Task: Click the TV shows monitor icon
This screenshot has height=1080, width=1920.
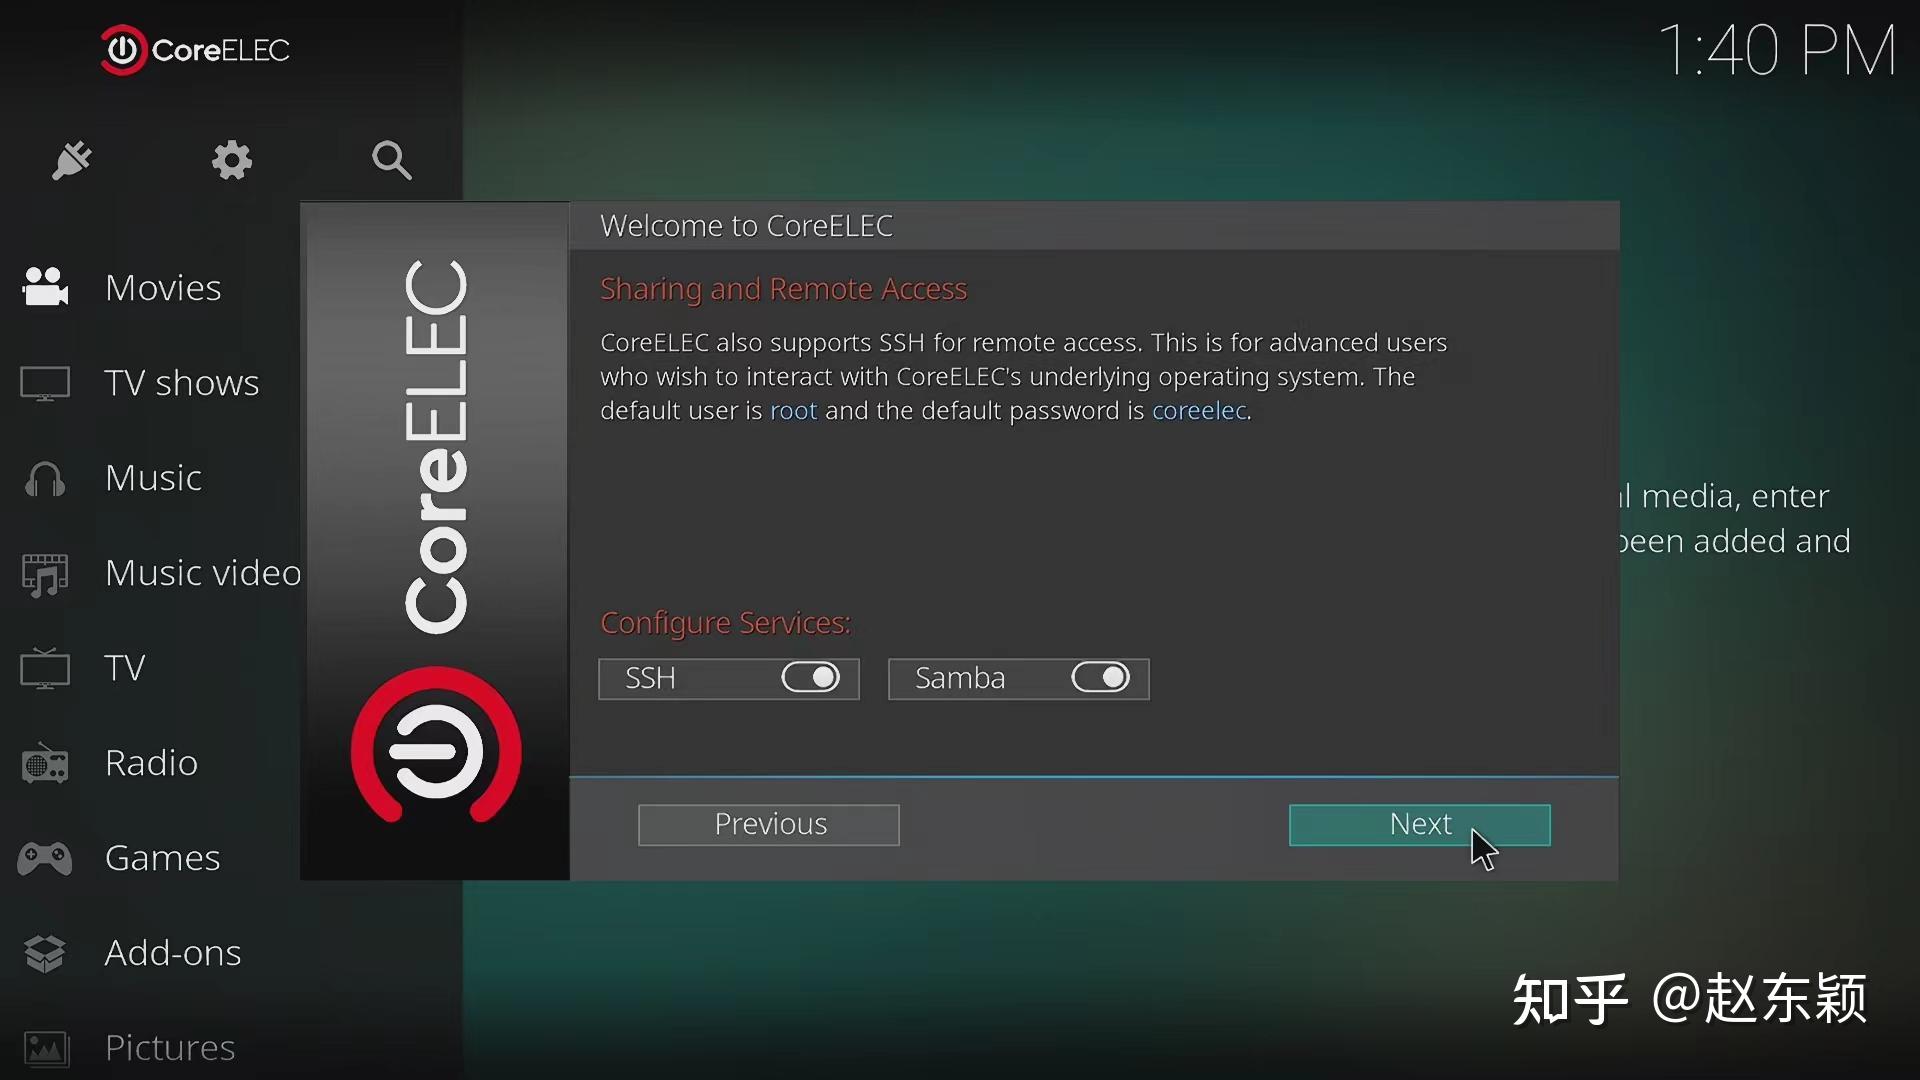Action: [x=46, y=383]
